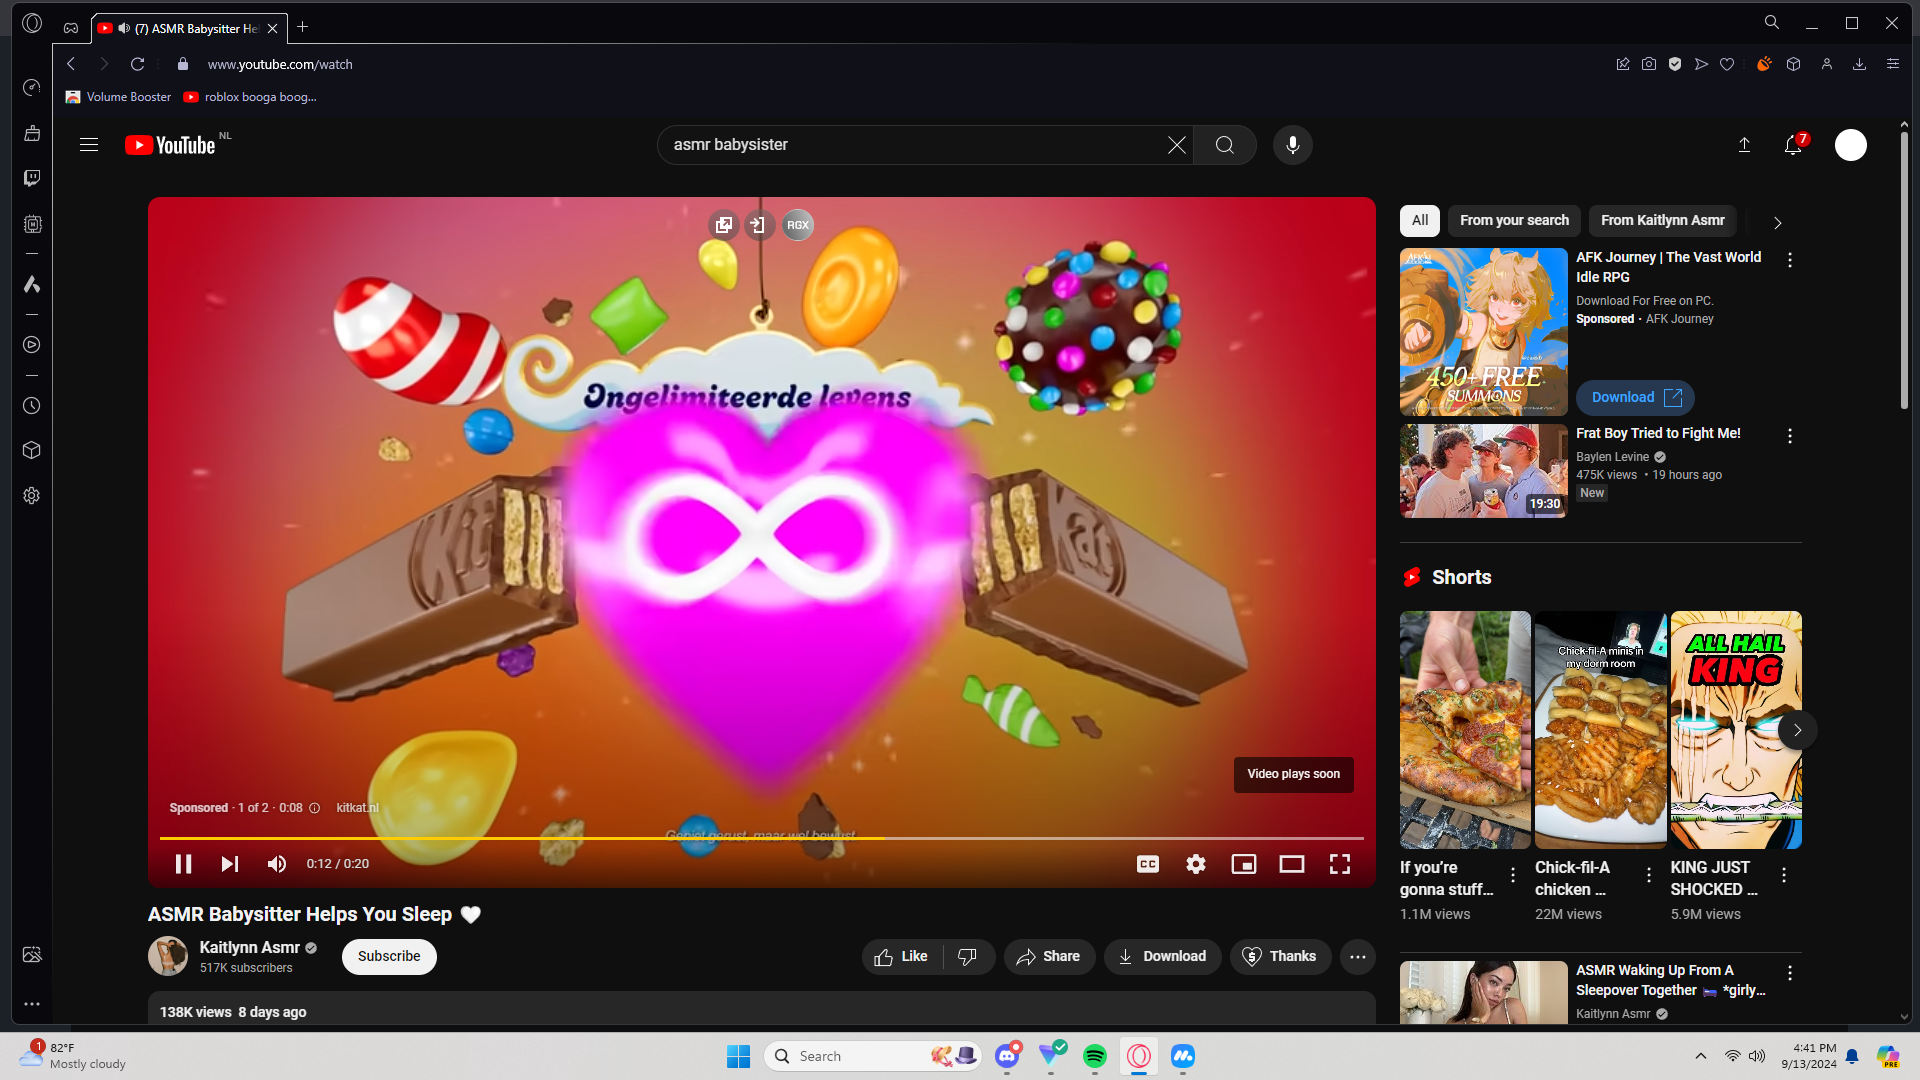The height and width of the screenshot is (1080, 1920).
Task: Click the address bar URL
Action: point(280,64)
